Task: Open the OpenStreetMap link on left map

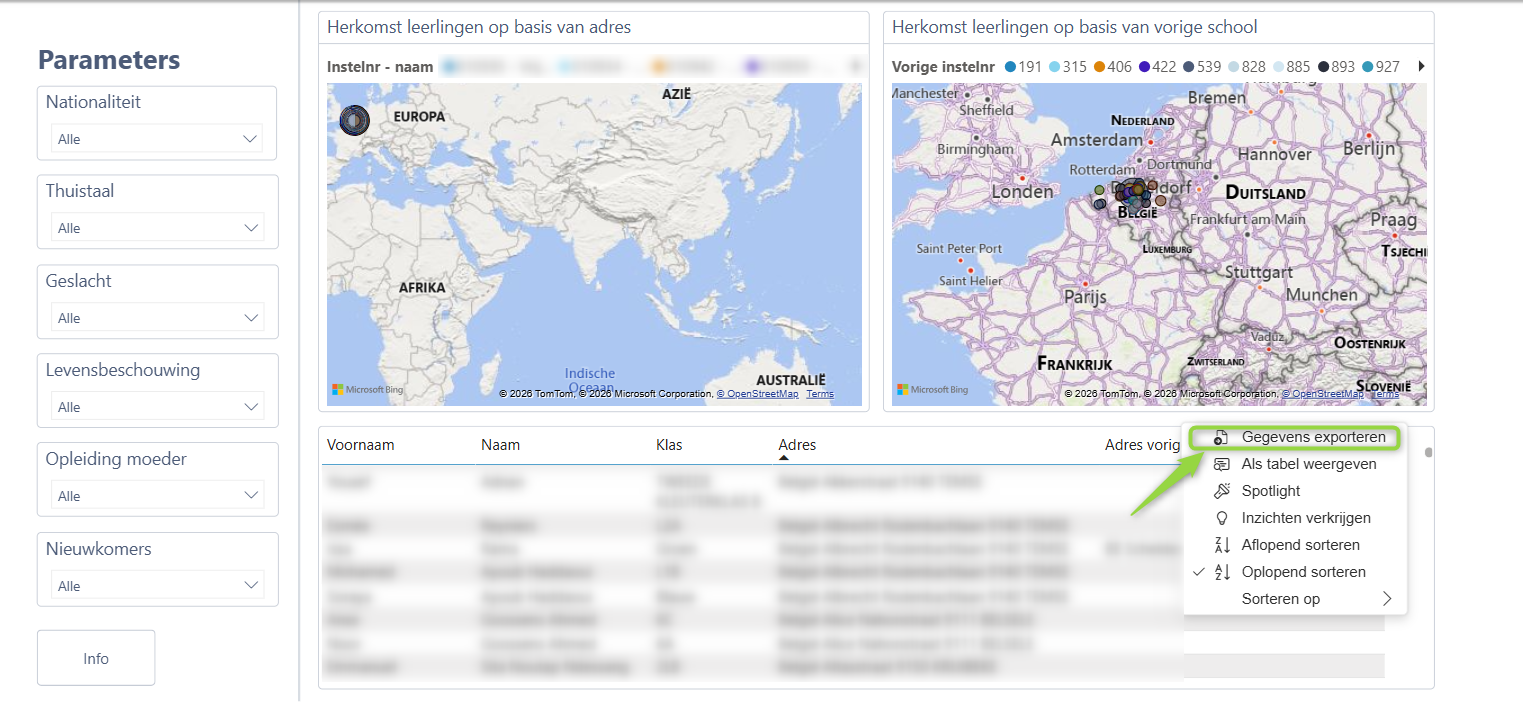Action: coord(757,394)
